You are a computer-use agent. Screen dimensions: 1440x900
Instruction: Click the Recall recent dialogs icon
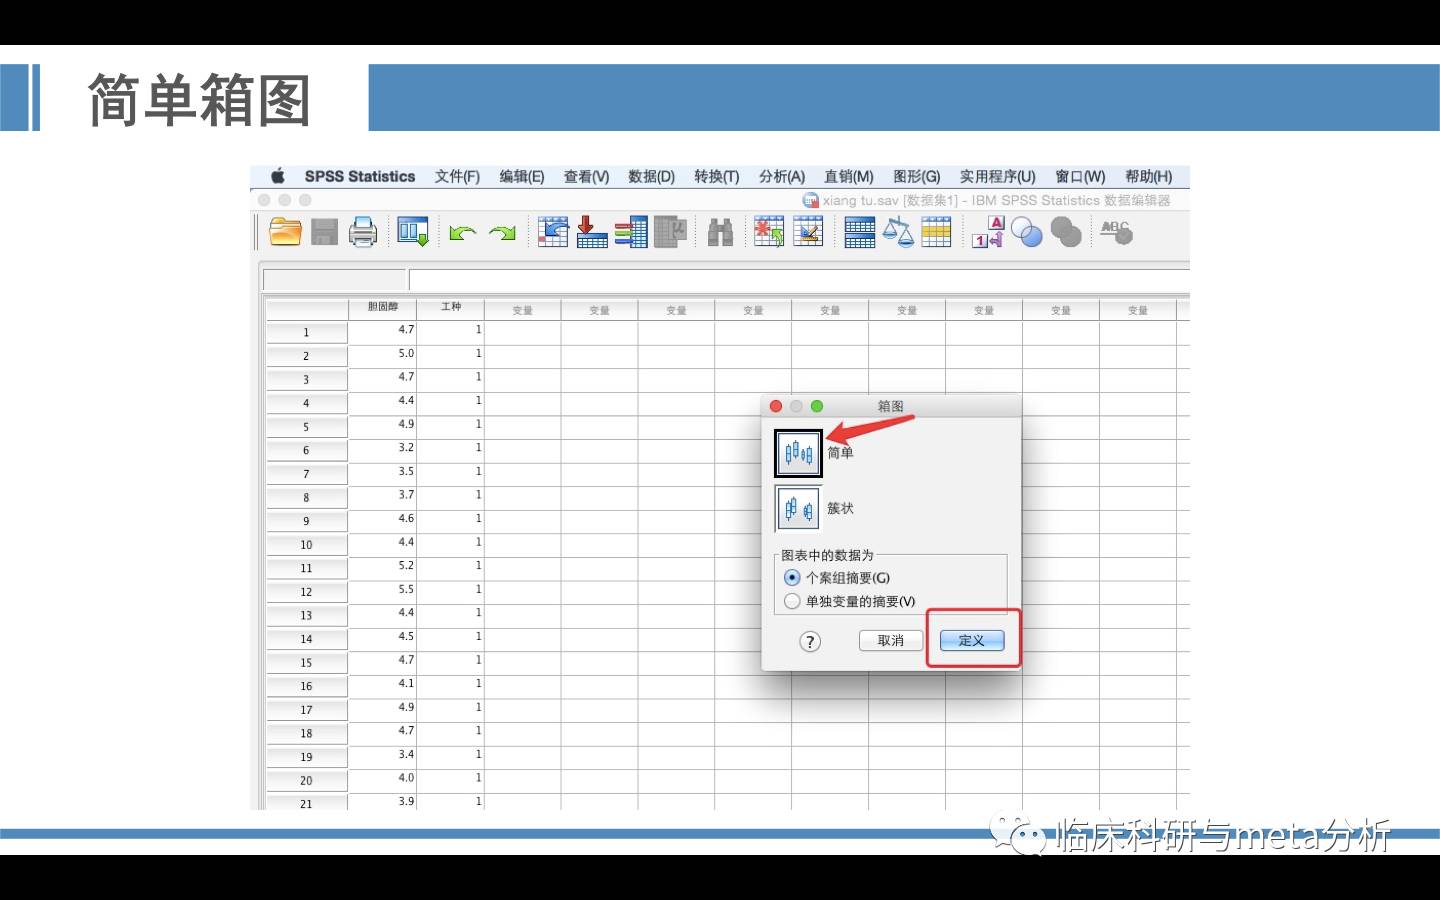click(x=413, y=232)
